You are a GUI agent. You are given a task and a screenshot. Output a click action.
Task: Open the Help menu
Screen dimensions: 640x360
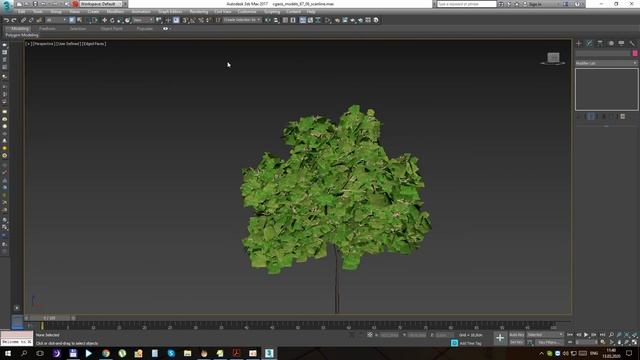311,12
